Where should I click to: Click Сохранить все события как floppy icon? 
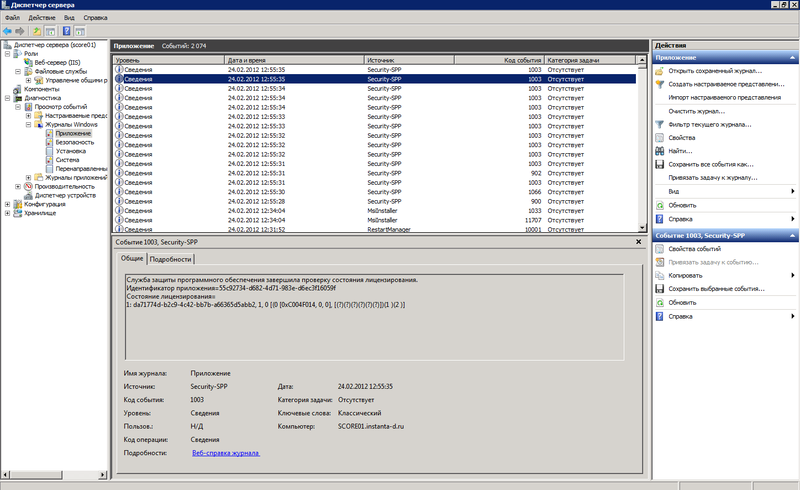click(x=660, y=164)
